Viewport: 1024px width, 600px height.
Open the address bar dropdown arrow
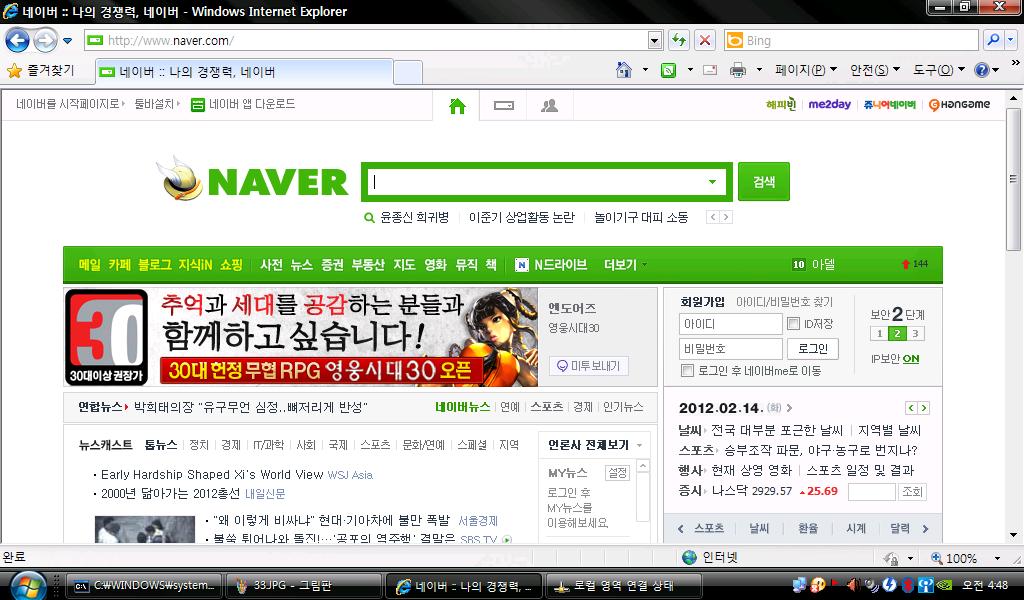655,40
